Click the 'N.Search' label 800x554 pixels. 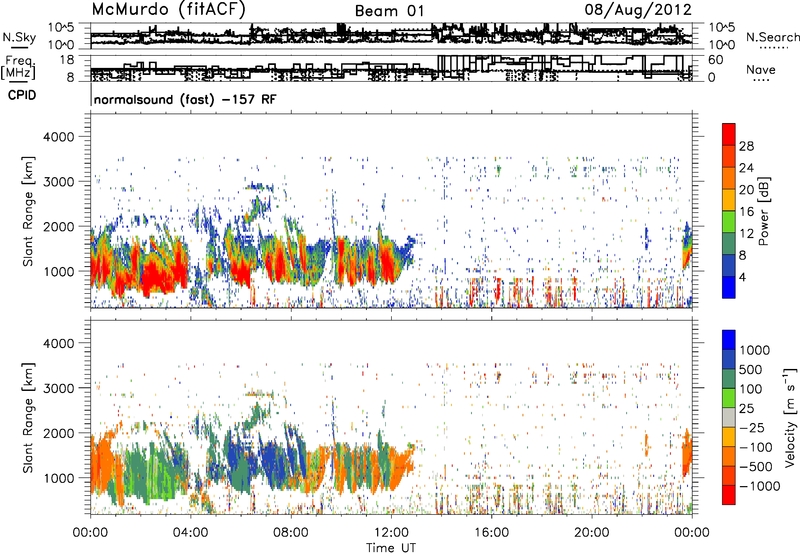(772, 37)
